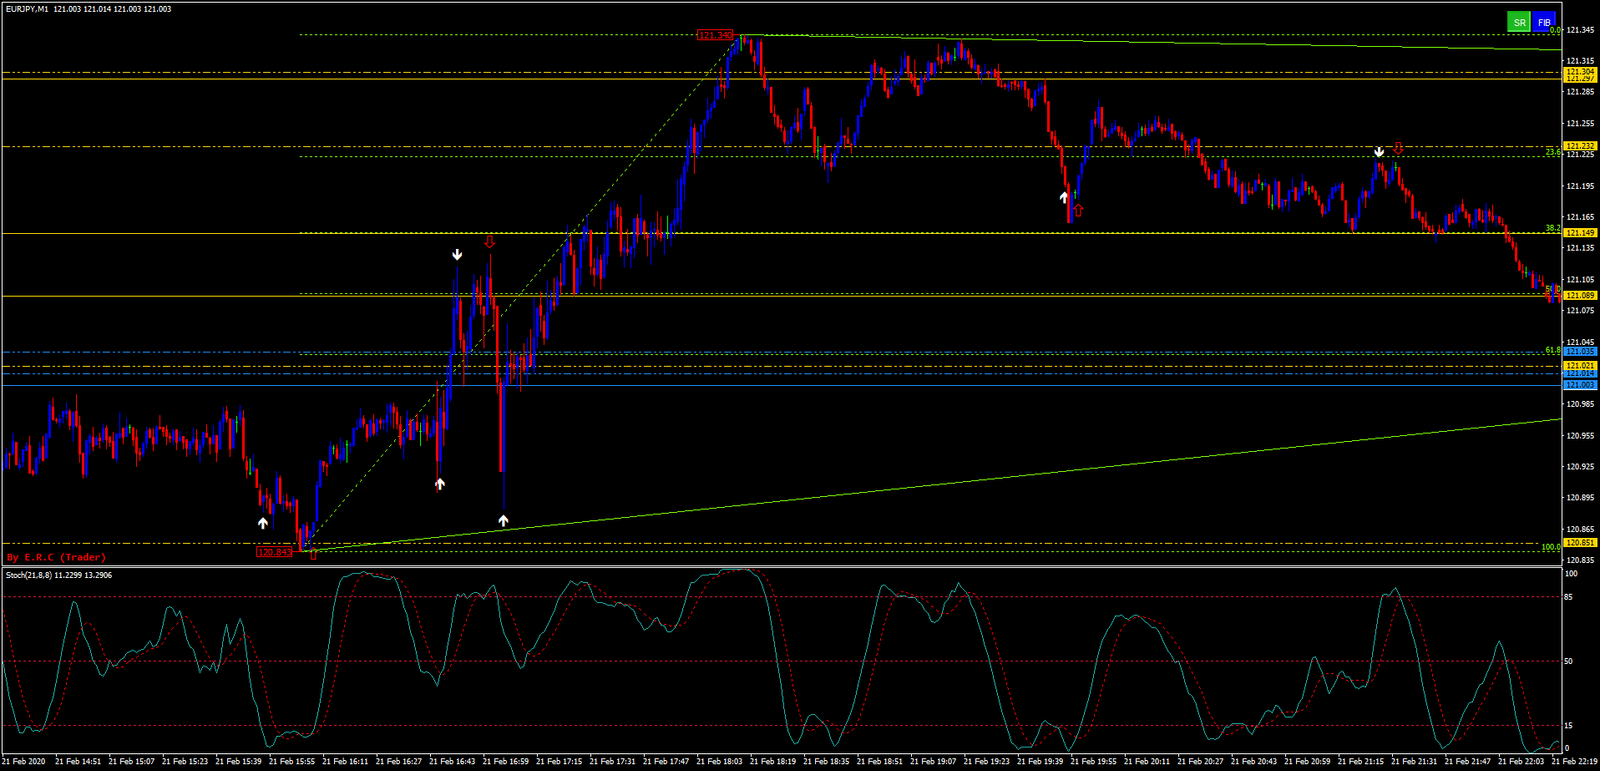The height and width of the screenshot is (771, 1600).
Task: Click the blue 121.003 current price label
Action: tap(1580, 385)
